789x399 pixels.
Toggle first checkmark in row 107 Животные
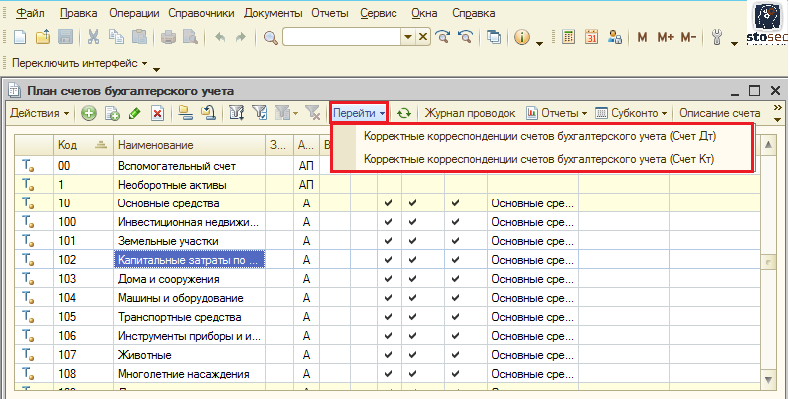pyautogui.click(x=388, y=355)
